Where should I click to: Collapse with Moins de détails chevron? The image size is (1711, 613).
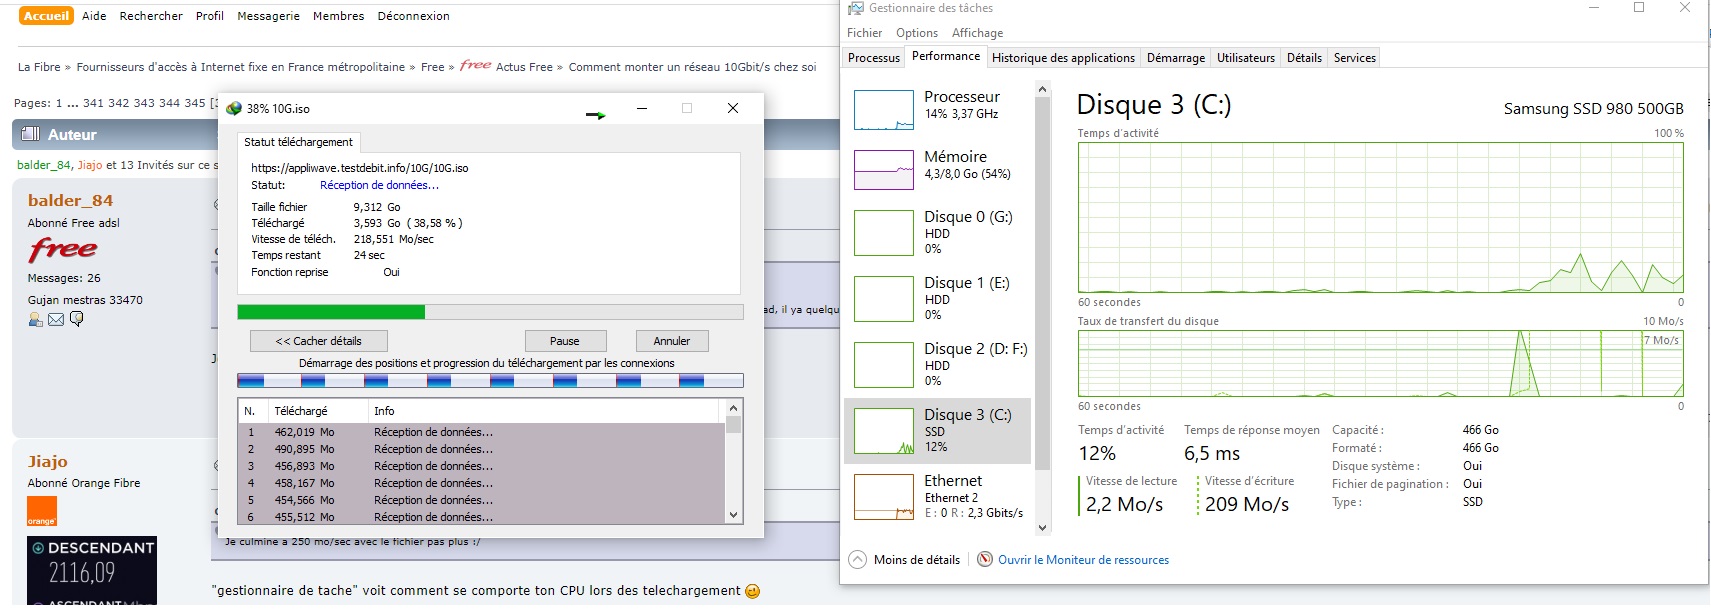857,560
